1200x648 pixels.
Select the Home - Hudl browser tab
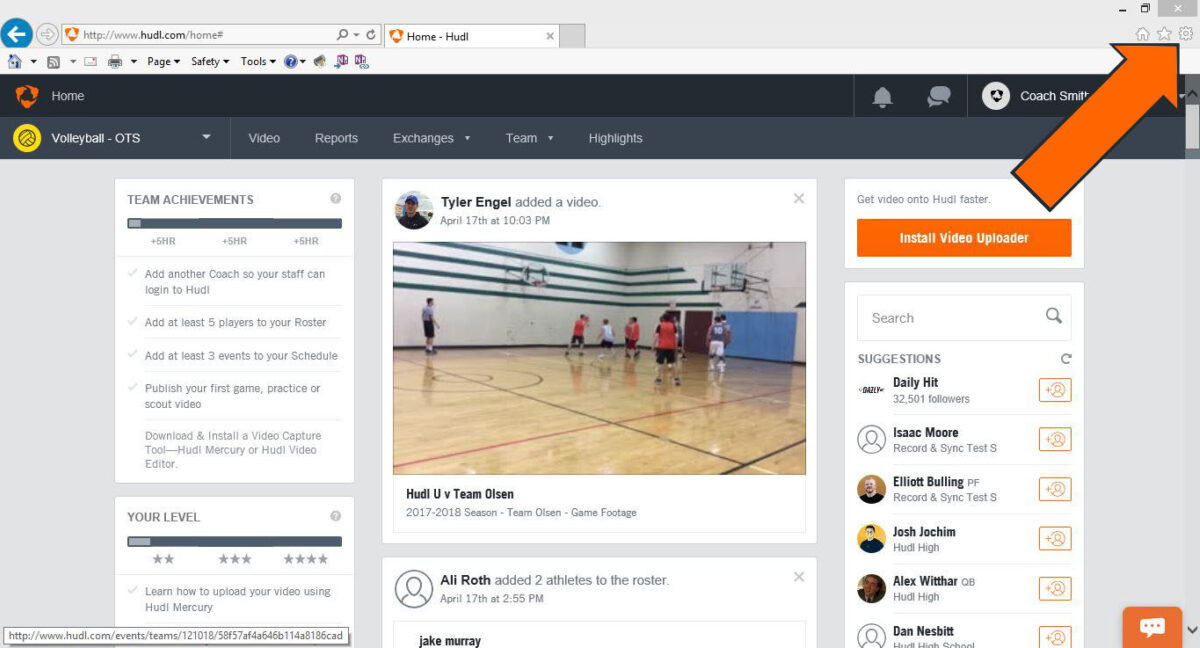click(471, 36)
